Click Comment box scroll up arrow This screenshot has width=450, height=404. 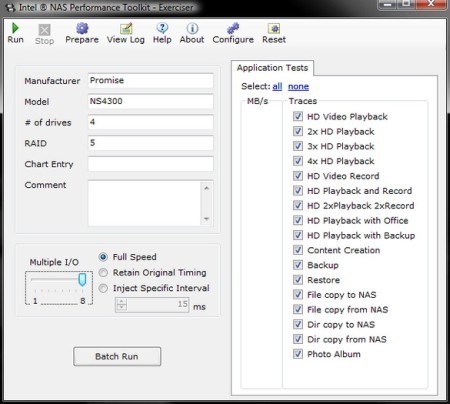(207, 188)
